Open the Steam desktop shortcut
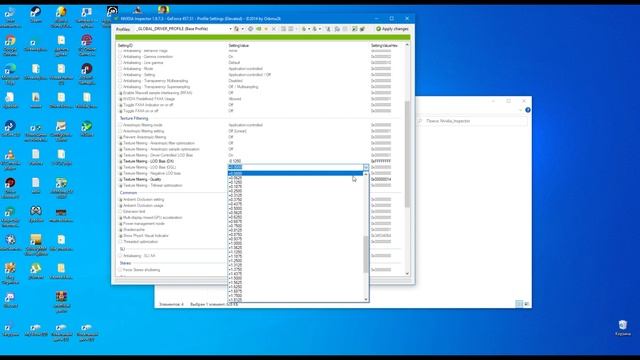Image resolution: width=640 pixels, height=360 pixels. pyautogui.click(x=36, y=14)
